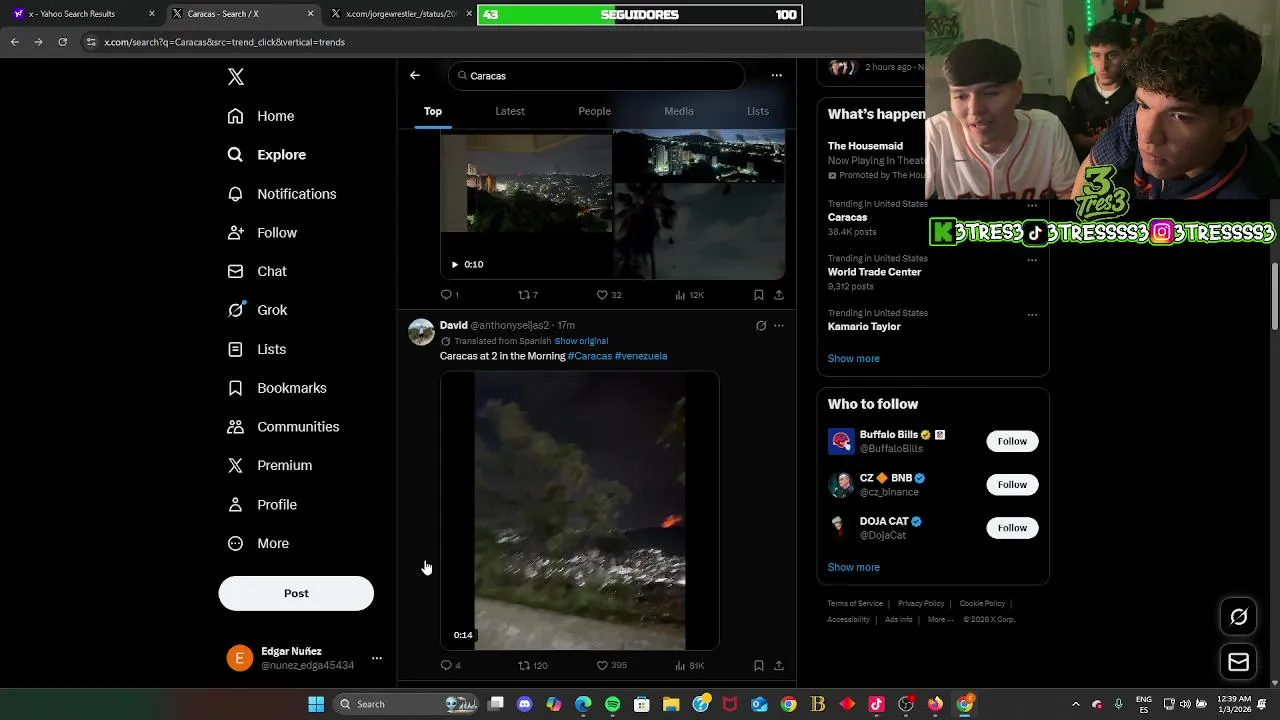View analytics of the 12K views post

[x=690, y=295]
